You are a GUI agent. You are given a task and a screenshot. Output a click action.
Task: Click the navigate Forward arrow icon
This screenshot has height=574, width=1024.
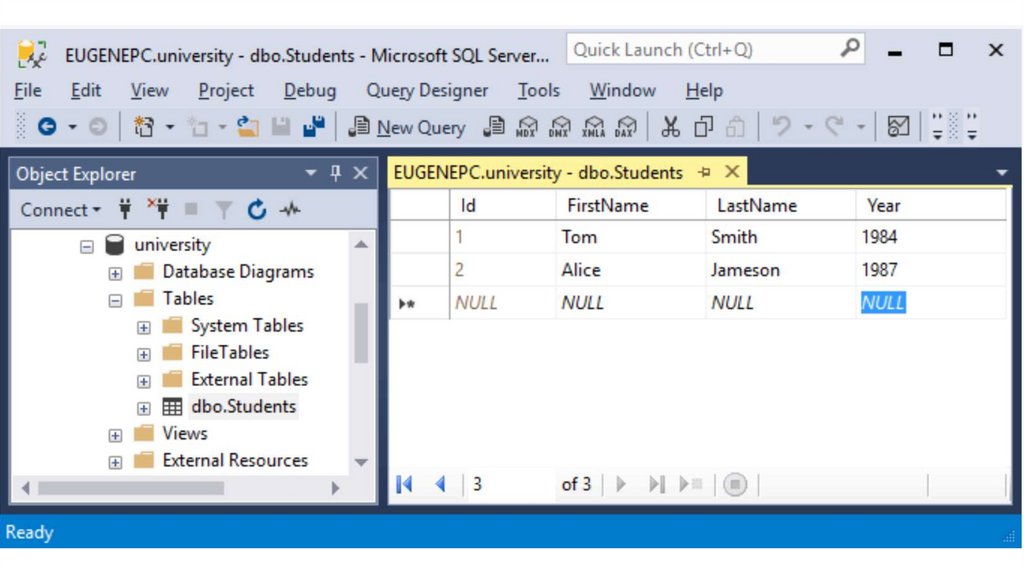(98, 126)
